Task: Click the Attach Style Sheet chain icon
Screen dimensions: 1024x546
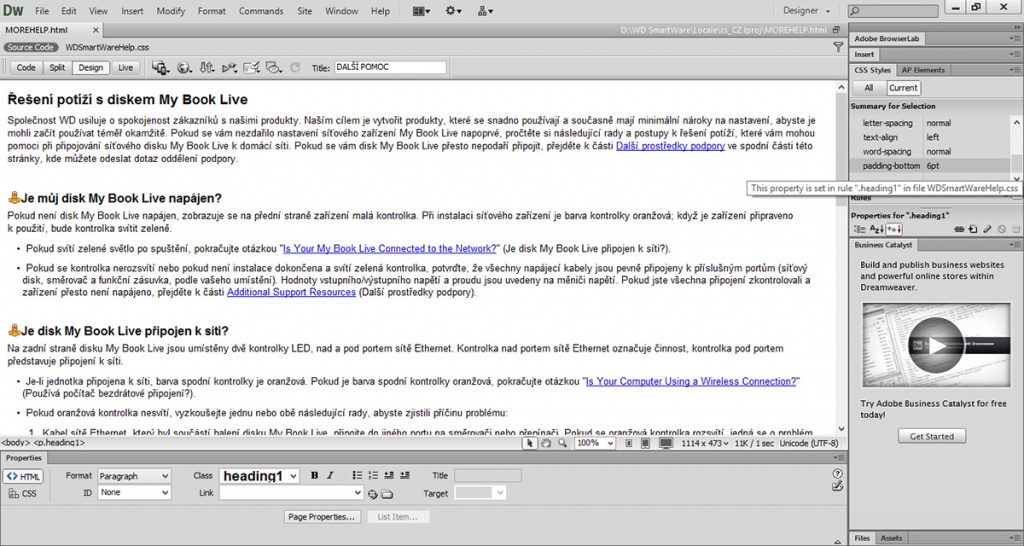Action: pos(959,229)
